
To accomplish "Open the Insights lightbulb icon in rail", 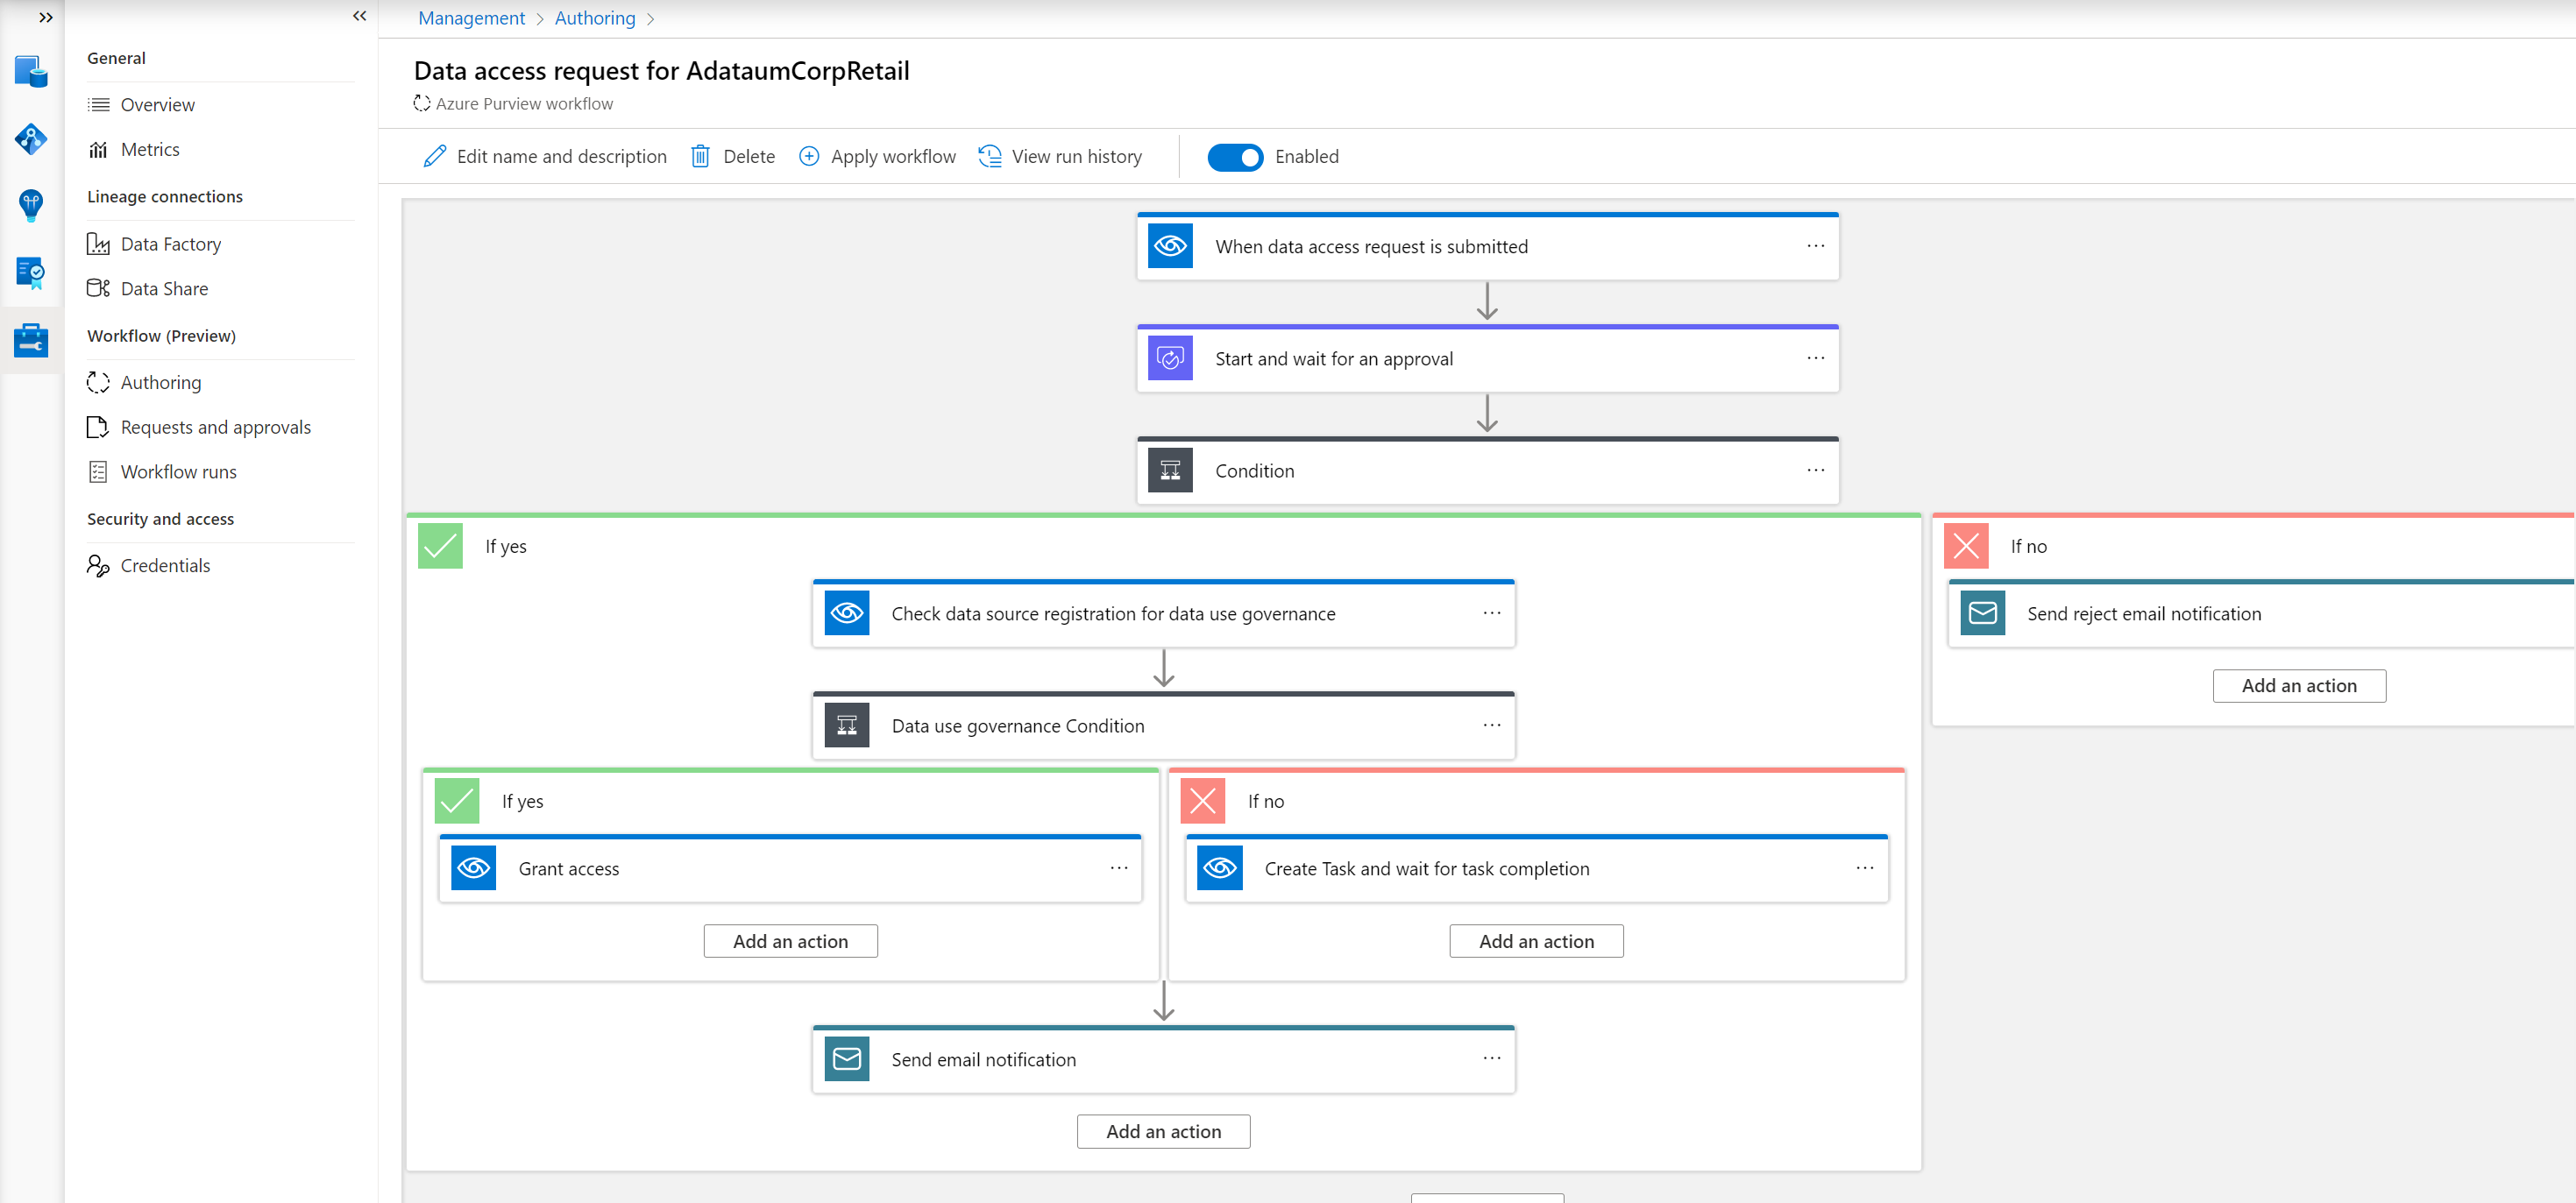I will coord(31,205).
